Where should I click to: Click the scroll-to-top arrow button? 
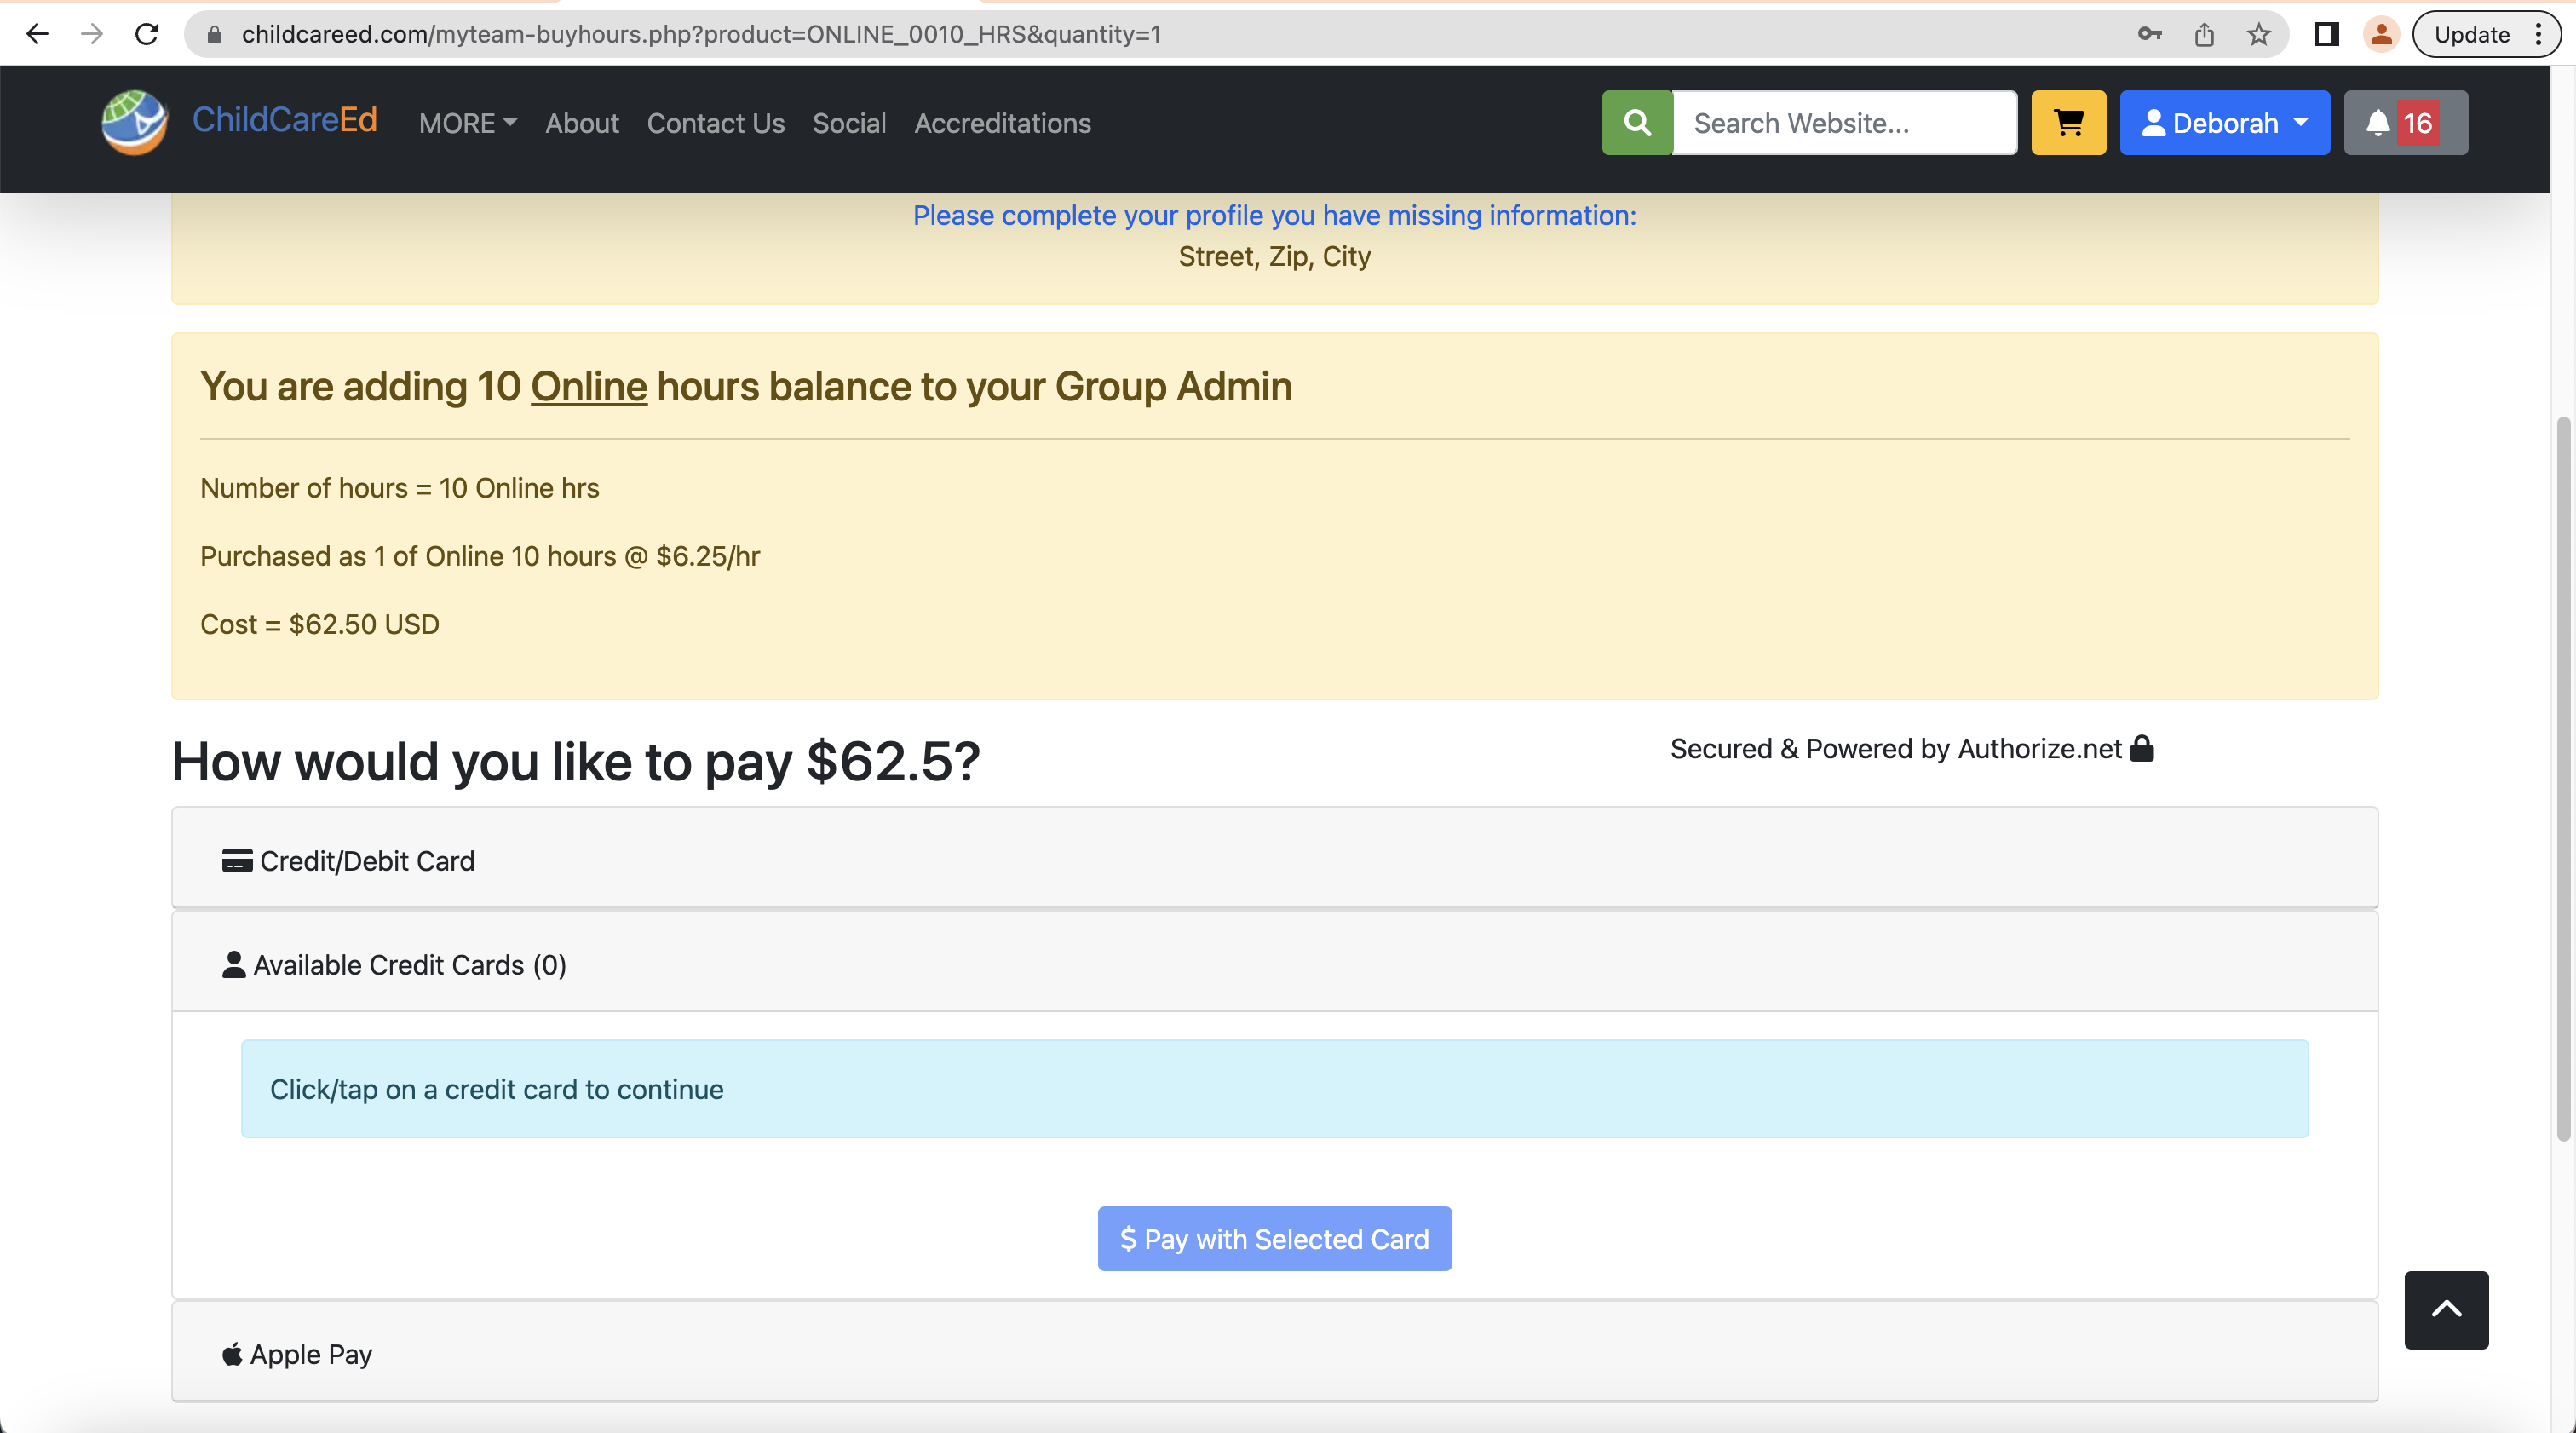coord(2447,1309)
